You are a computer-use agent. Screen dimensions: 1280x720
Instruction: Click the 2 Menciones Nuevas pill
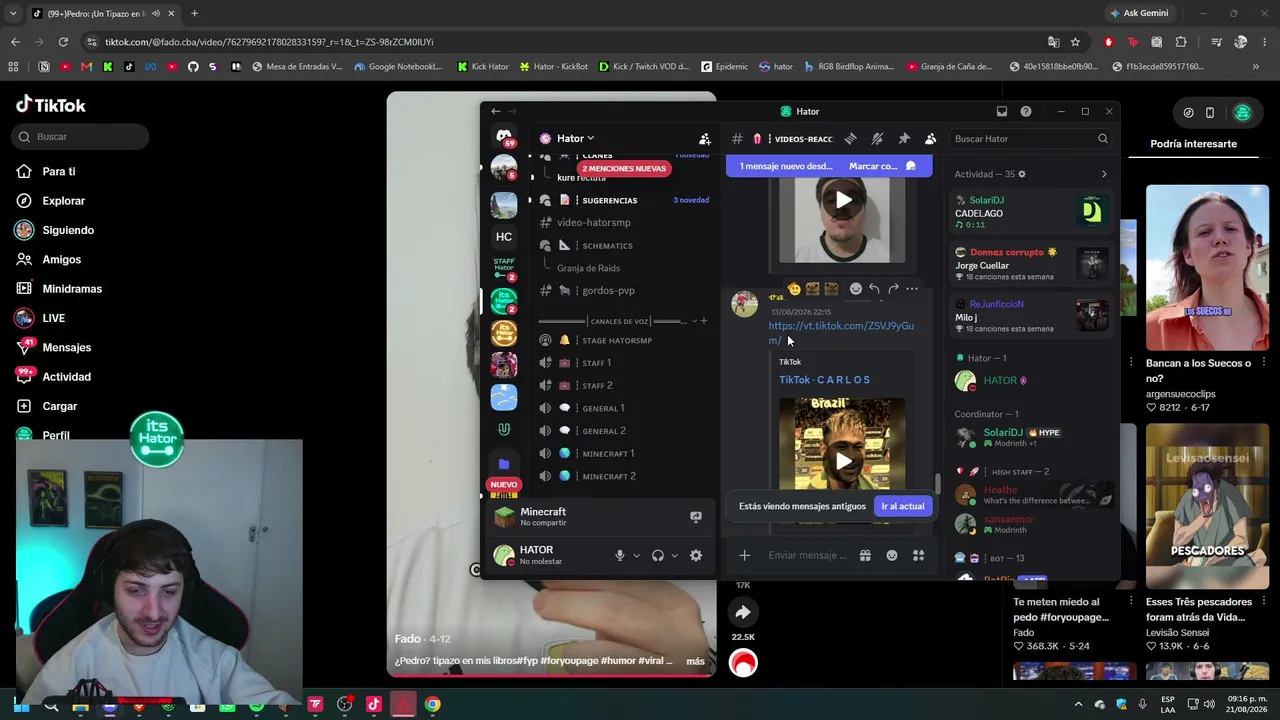pos(624,168)
